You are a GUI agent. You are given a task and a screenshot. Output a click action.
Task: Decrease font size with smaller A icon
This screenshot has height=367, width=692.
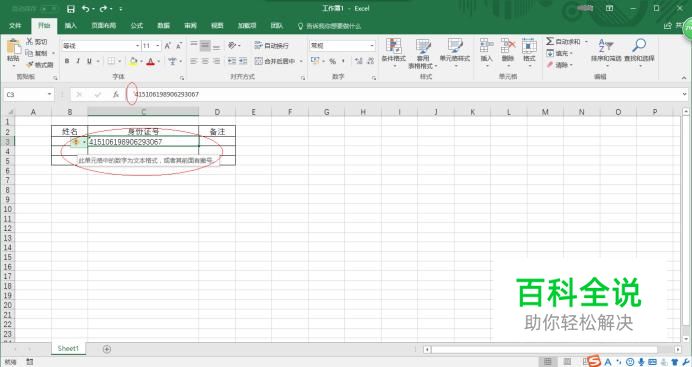[179, 46]
